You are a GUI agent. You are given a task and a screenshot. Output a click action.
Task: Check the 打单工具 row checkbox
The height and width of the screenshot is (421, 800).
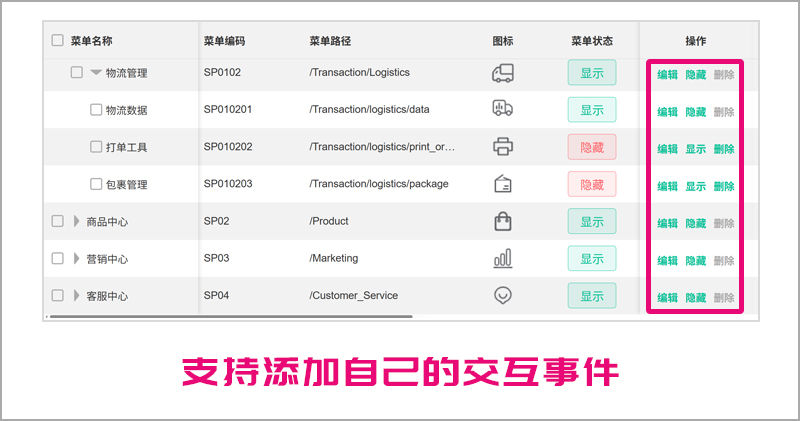click(x=96, y=146)
